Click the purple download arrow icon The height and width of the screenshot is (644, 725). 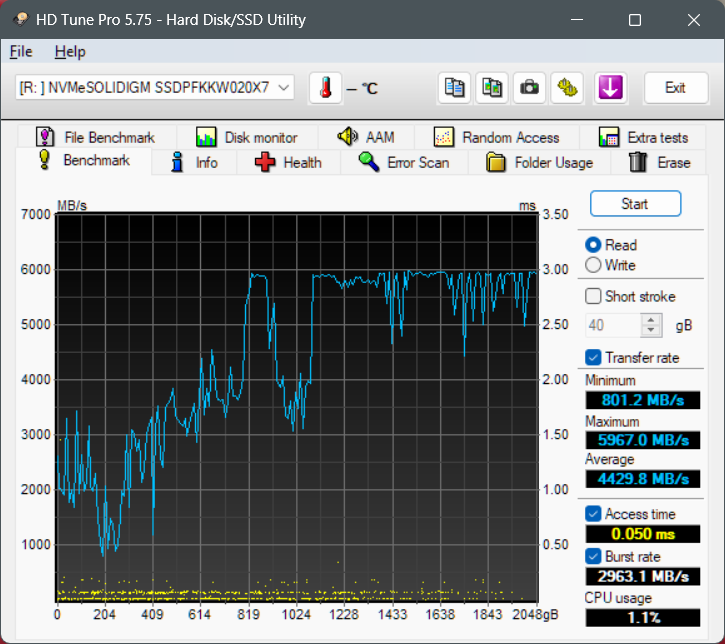[610, 88]
